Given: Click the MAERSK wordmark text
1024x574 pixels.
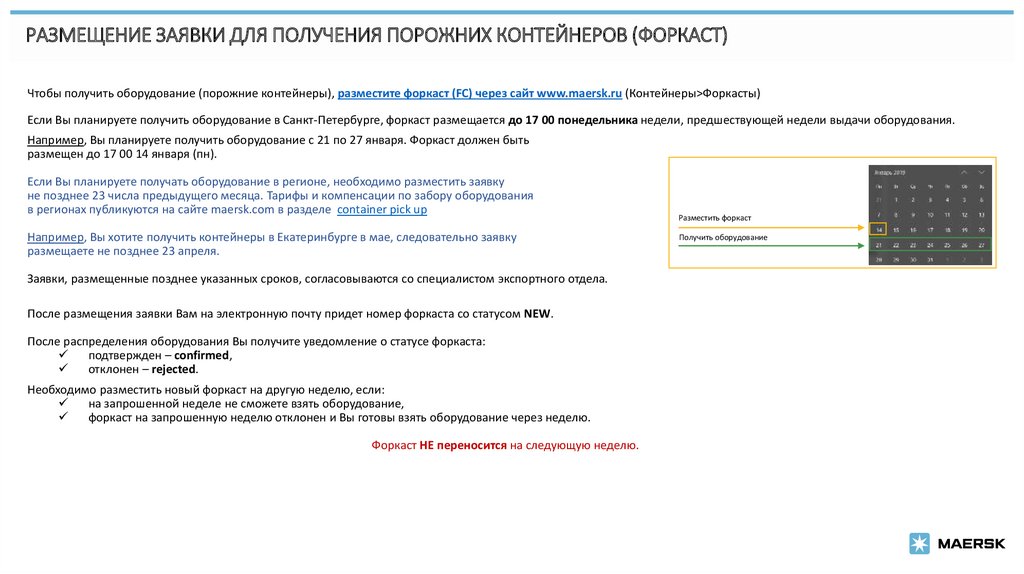Looking at the screenshot, I should pos(971,543).
